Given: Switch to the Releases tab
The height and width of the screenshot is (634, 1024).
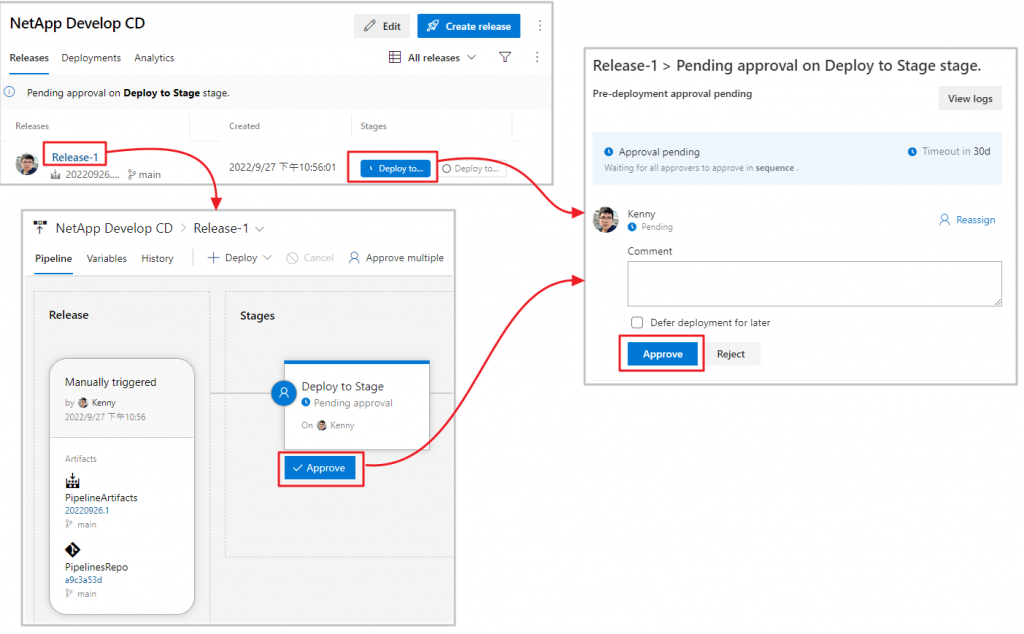Looking at the screenshot, I should tap(29, 58).
